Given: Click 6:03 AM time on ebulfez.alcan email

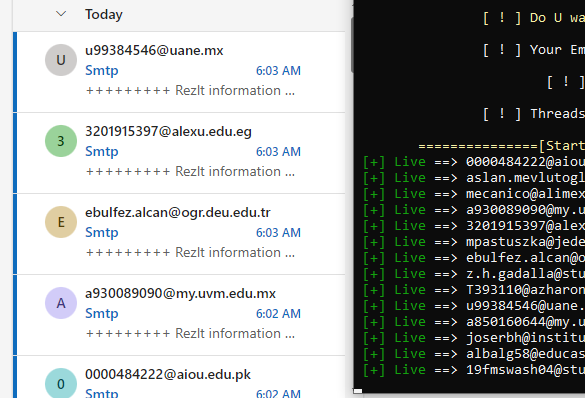Looking at the screenshot, I should pos(278,232).
